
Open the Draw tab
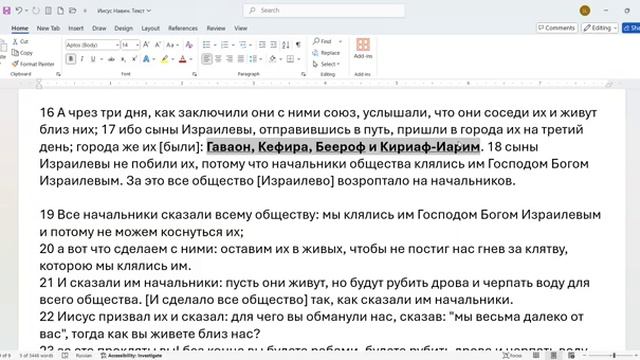tap(99, 28)
